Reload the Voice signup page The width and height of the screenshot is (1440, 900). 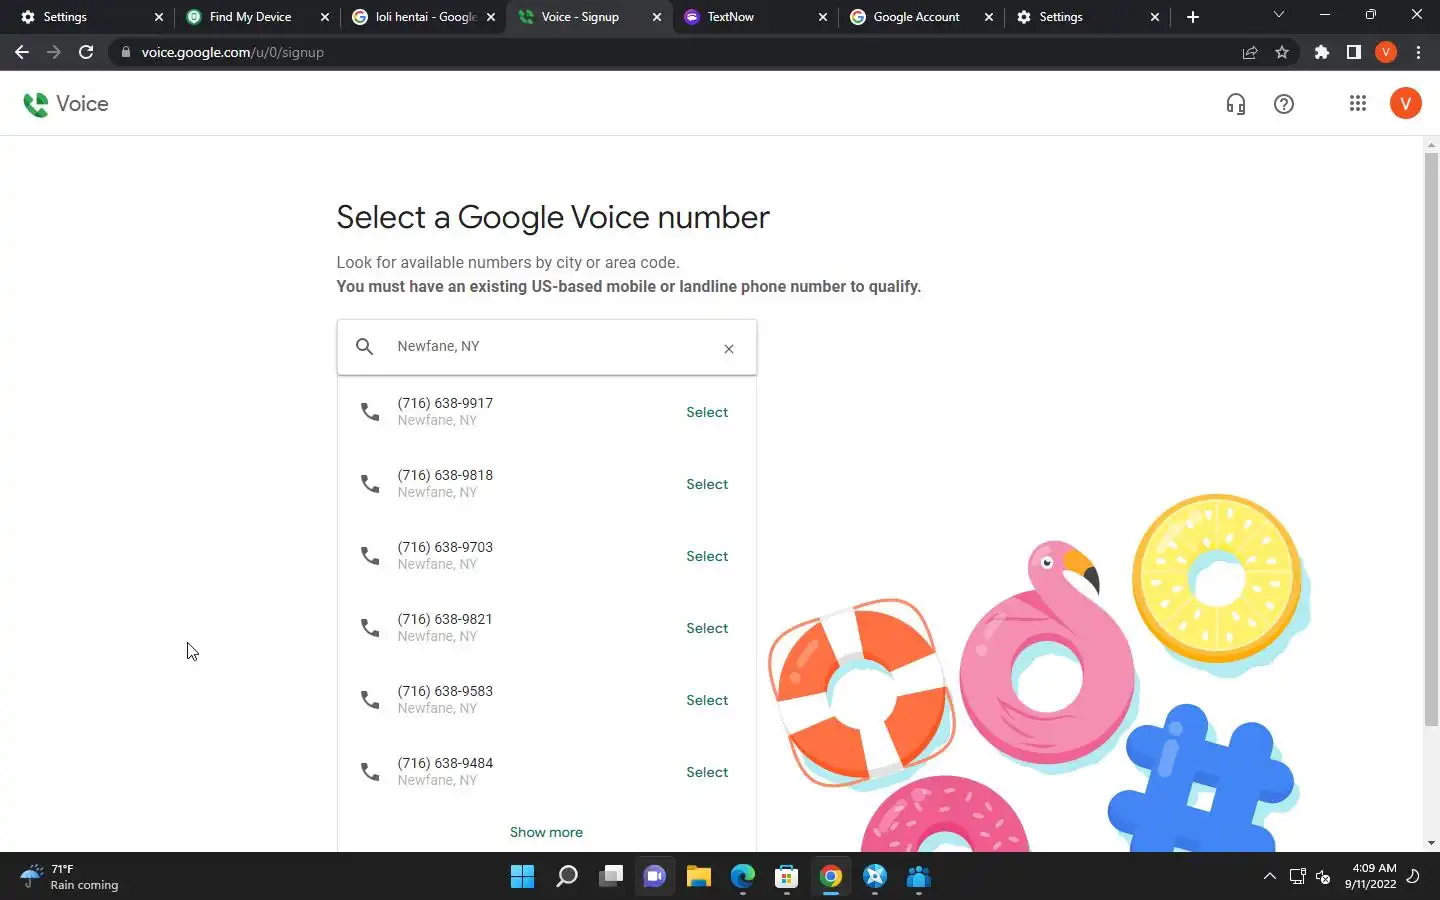point(86,52)
